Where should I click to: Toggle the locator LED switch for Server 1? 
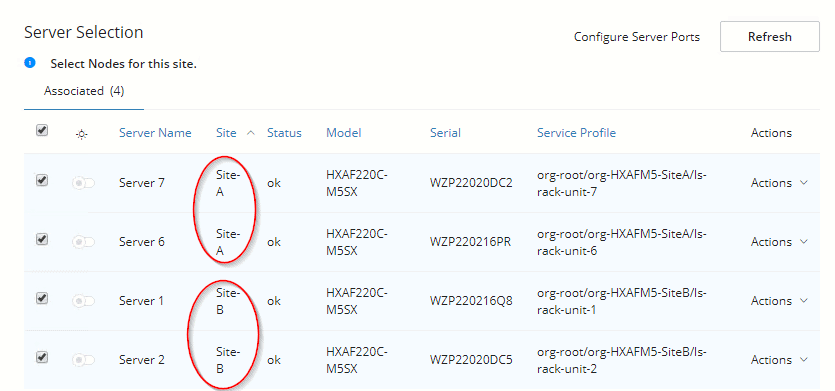83,302
